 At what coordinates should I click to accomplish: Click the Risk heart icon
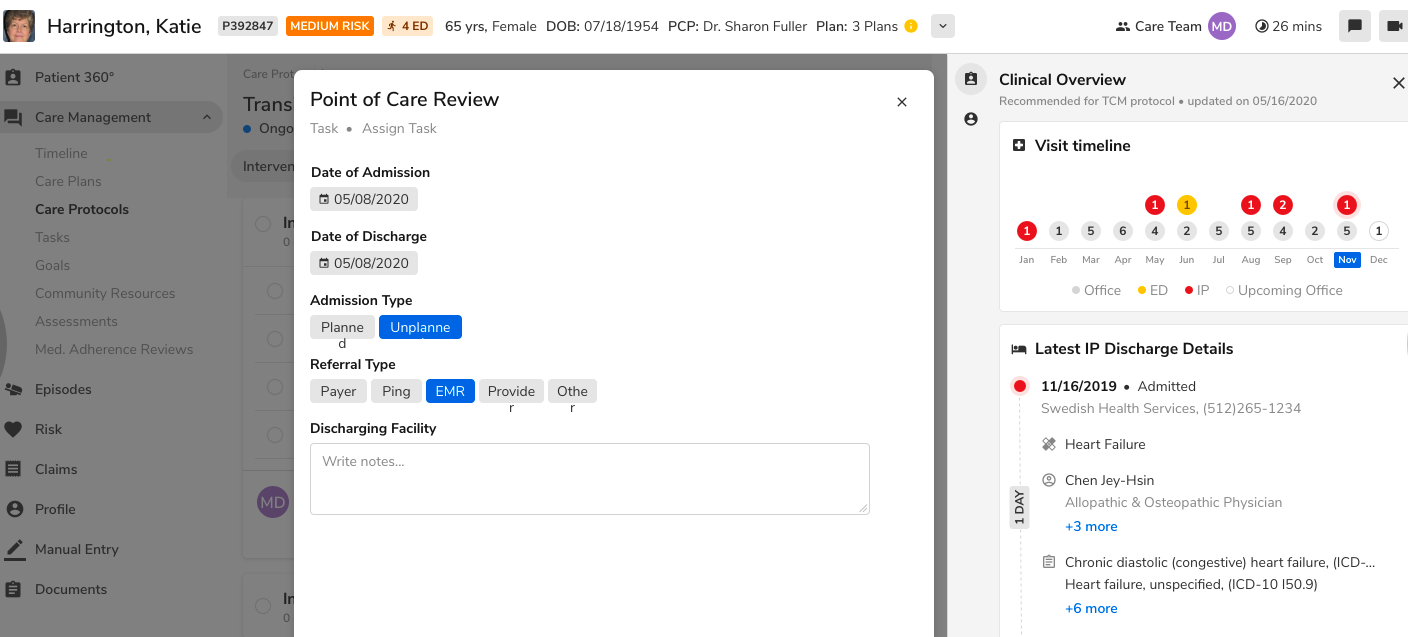14,429
